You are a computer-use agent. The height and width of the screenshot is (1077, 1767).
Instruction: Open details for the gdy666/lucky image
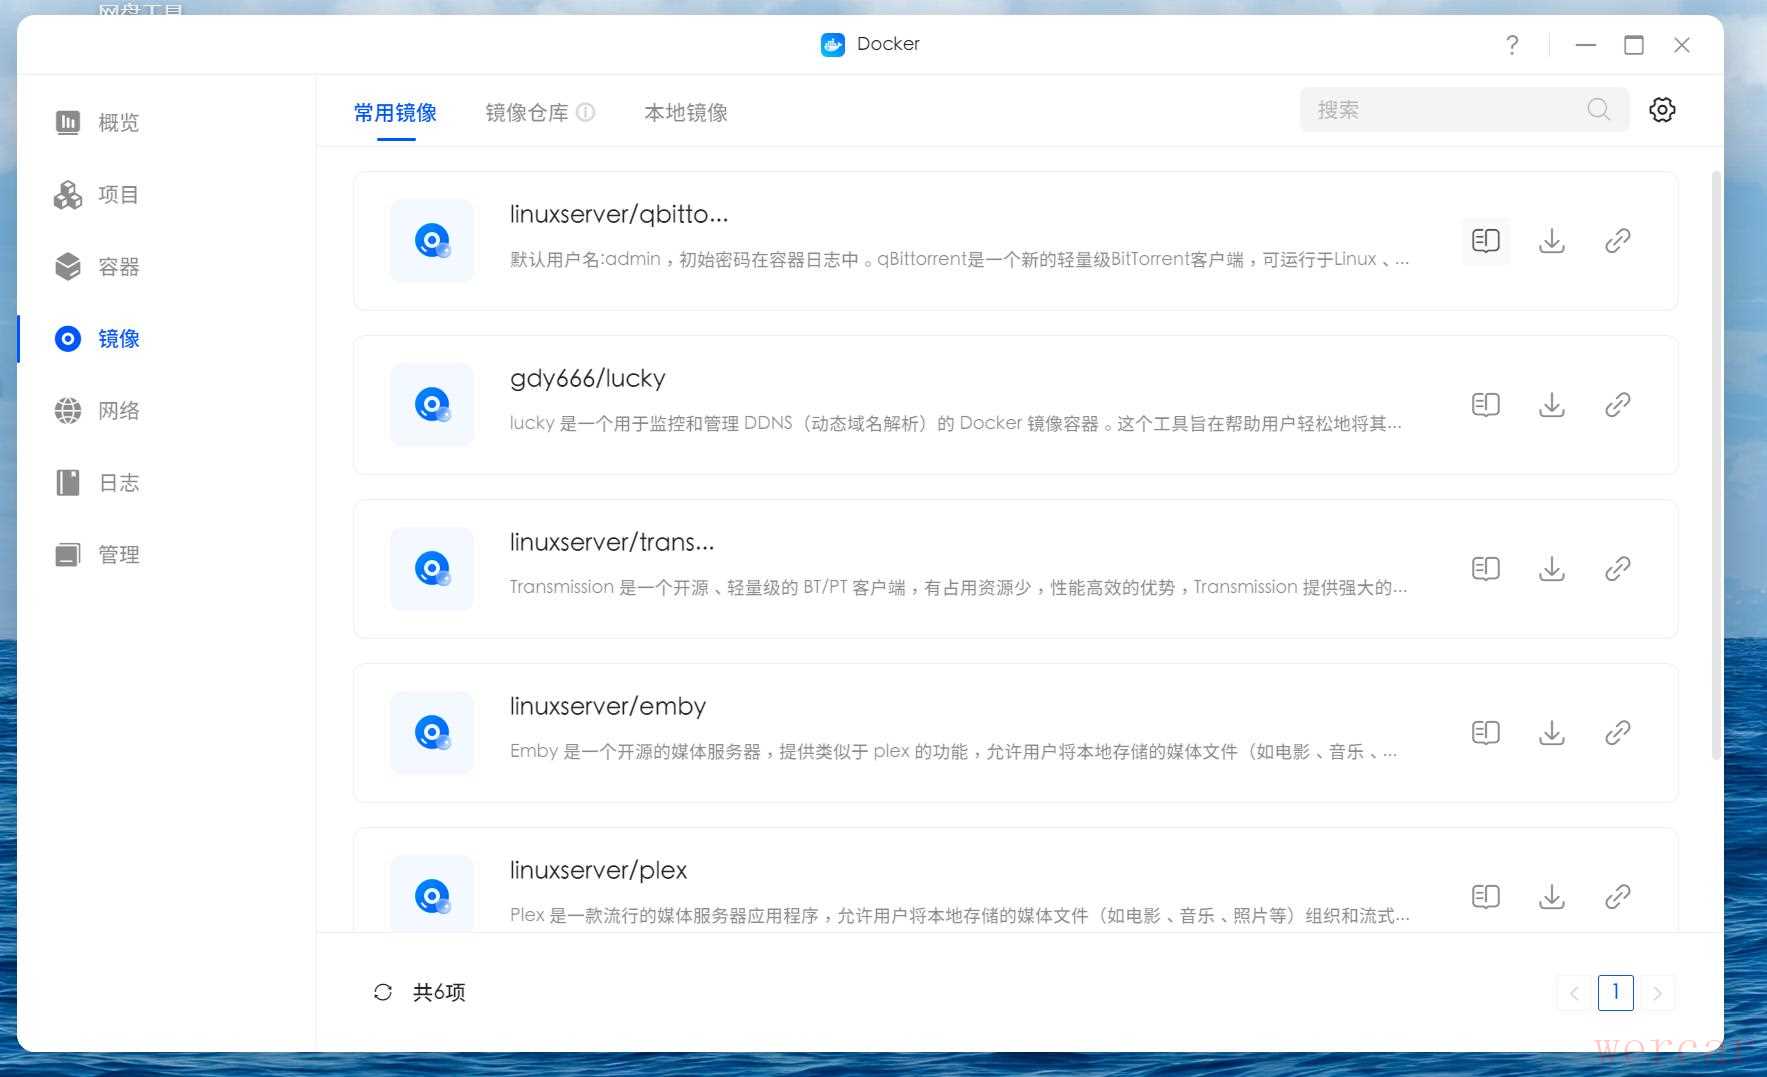1485,405
